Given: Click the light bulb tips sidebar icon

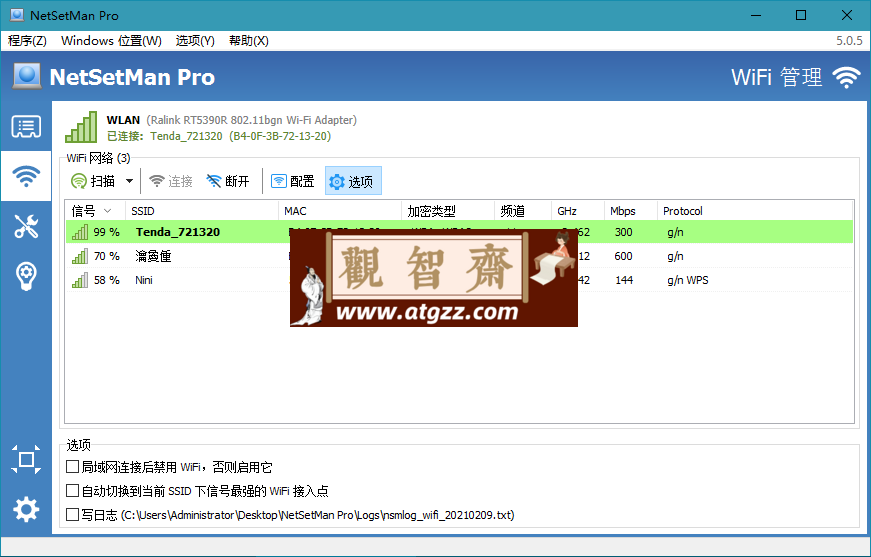Looking at the screenshot, I should click(26, 275).
